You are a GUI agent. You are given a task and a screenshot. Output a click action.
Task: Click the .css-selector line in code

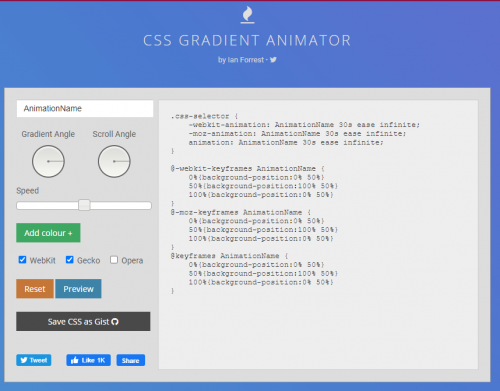tap(205, 116)
